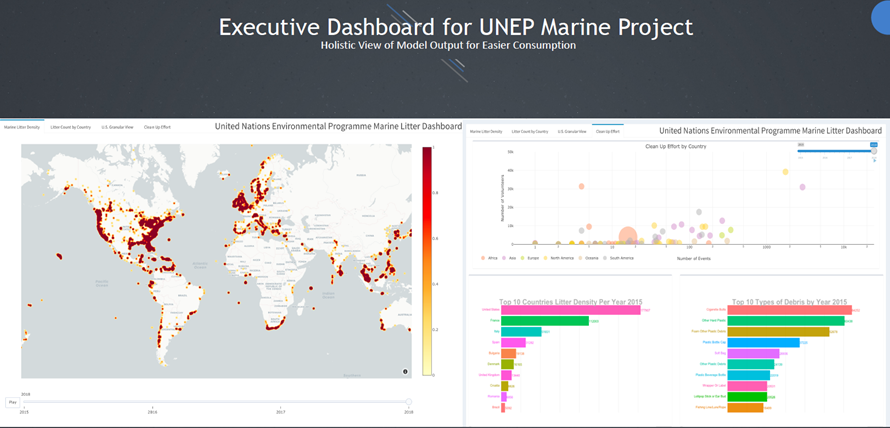Open U.S. Granular View tab in left panel
Image resolution: width=890 pixels, height=428 pixels.
coord(117,128)
